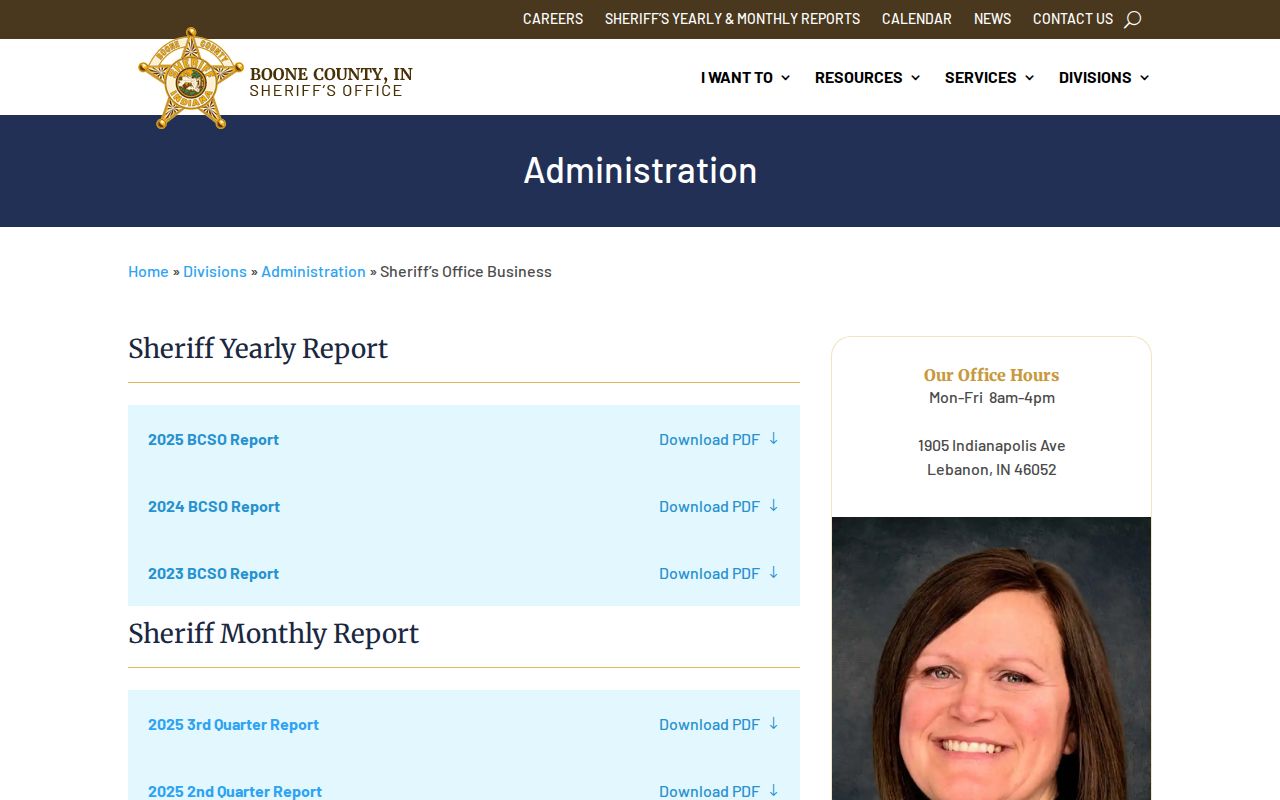
Task: Go to Administration breadcrumb link
Action: (313, 271)
